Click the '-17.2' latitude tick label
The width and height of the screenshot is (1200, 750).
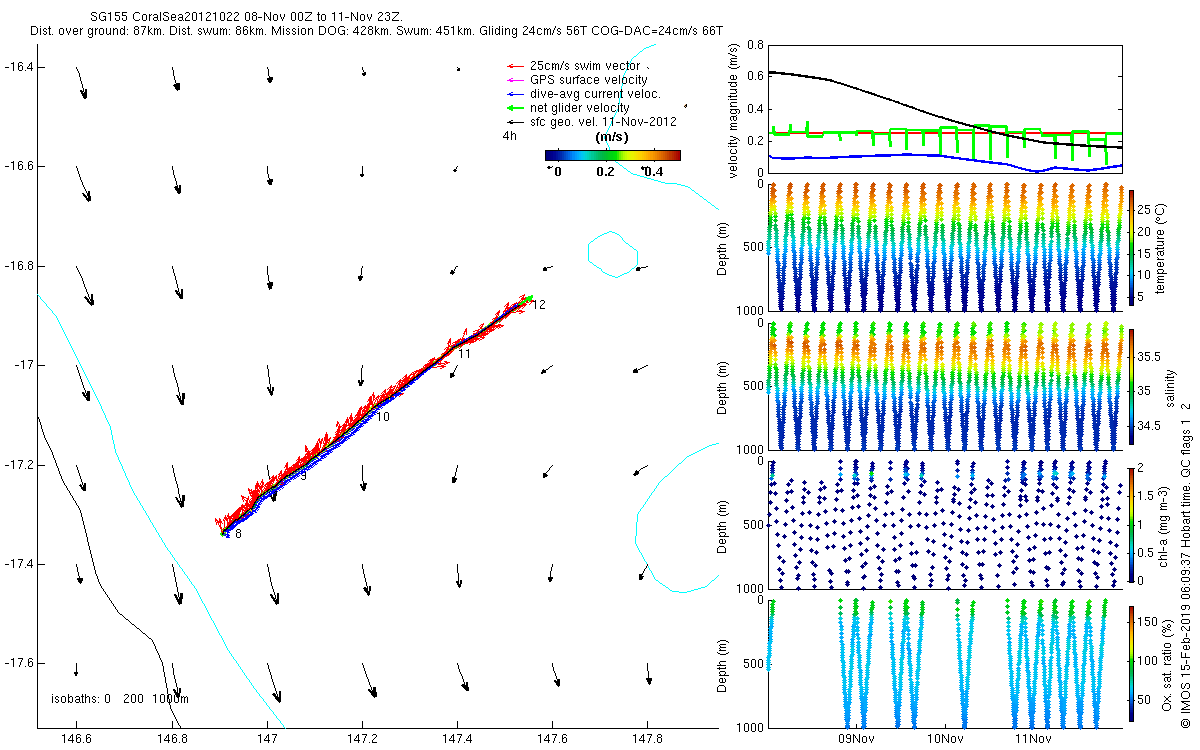point(19,466)
